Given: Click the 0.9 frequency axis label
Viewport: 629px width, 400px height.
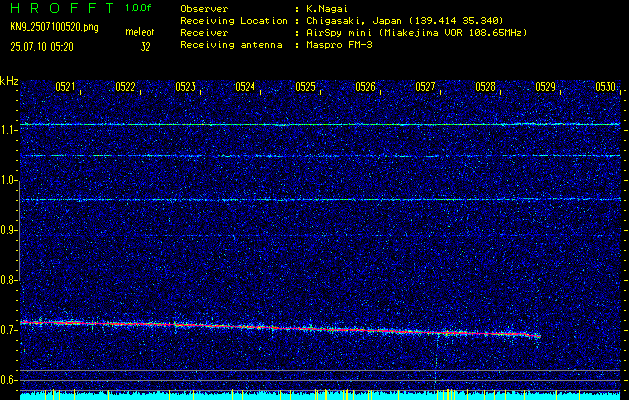Looking at the screenshot, I should [8, 230].
